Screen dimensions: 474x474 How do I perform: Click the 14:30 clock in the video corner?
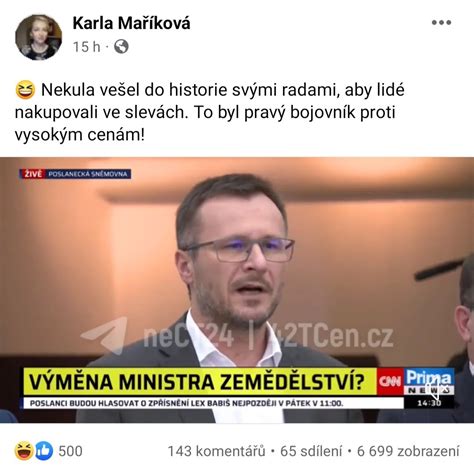click(x=429, y=403)
